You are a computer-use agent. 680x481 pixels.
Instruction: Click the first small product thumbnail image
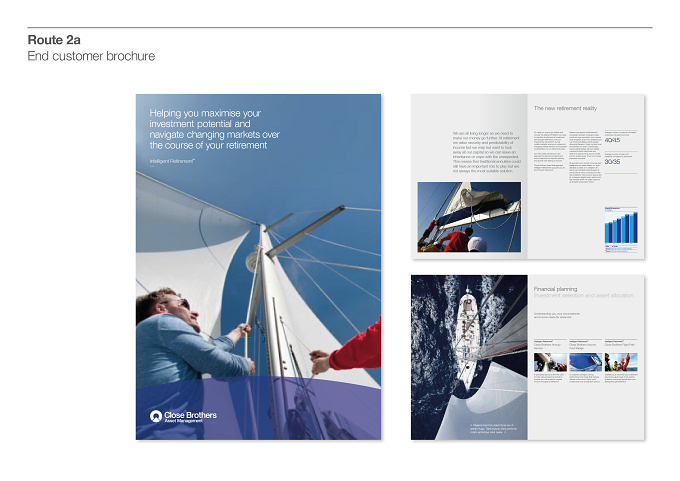point(550,362)
